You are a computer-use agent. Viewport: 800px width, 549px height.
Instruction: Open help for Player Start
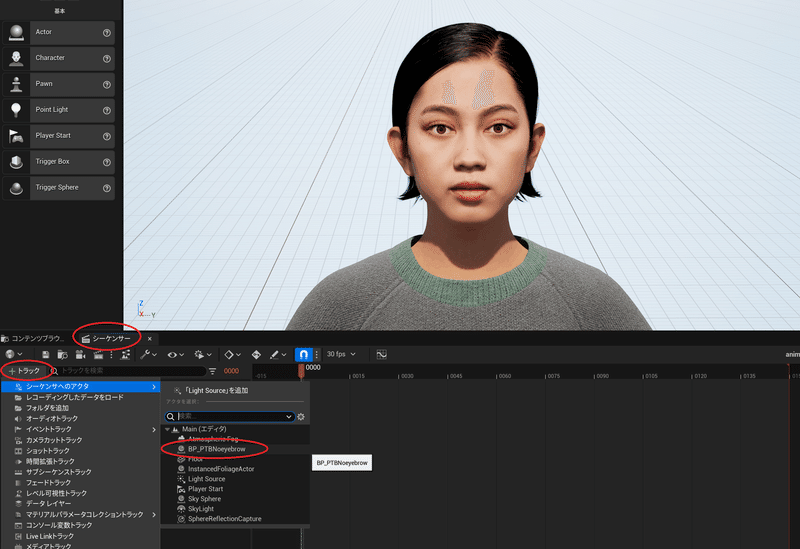pos(107,136)
